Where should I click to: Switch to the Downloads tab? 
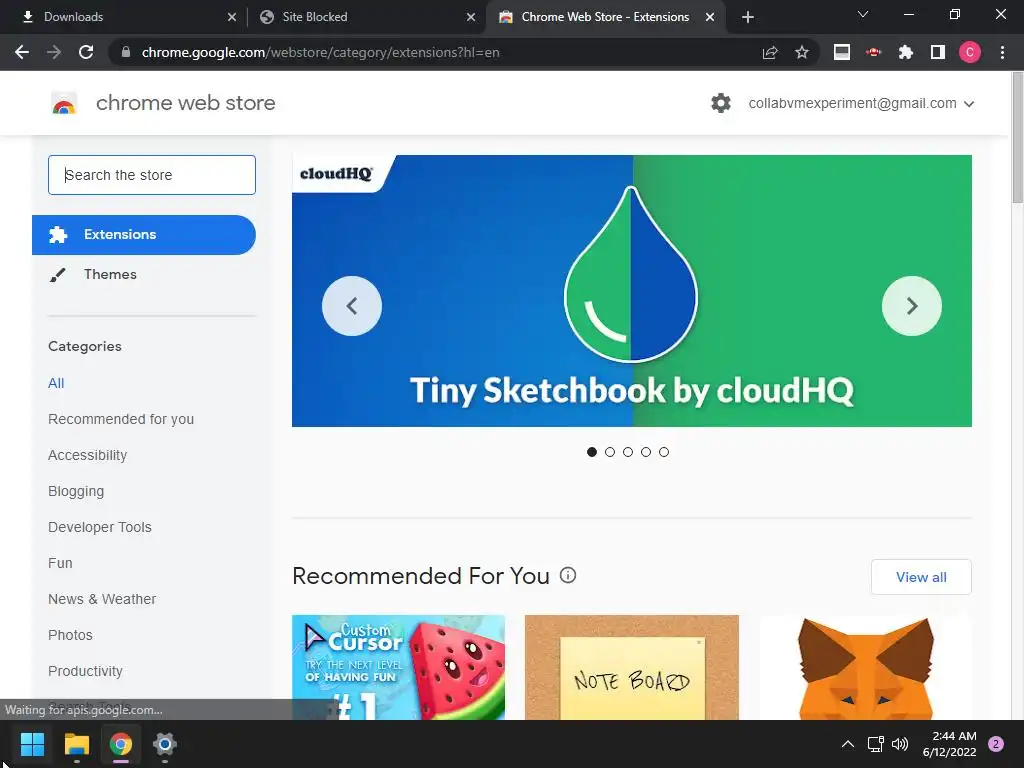point(124,17)
